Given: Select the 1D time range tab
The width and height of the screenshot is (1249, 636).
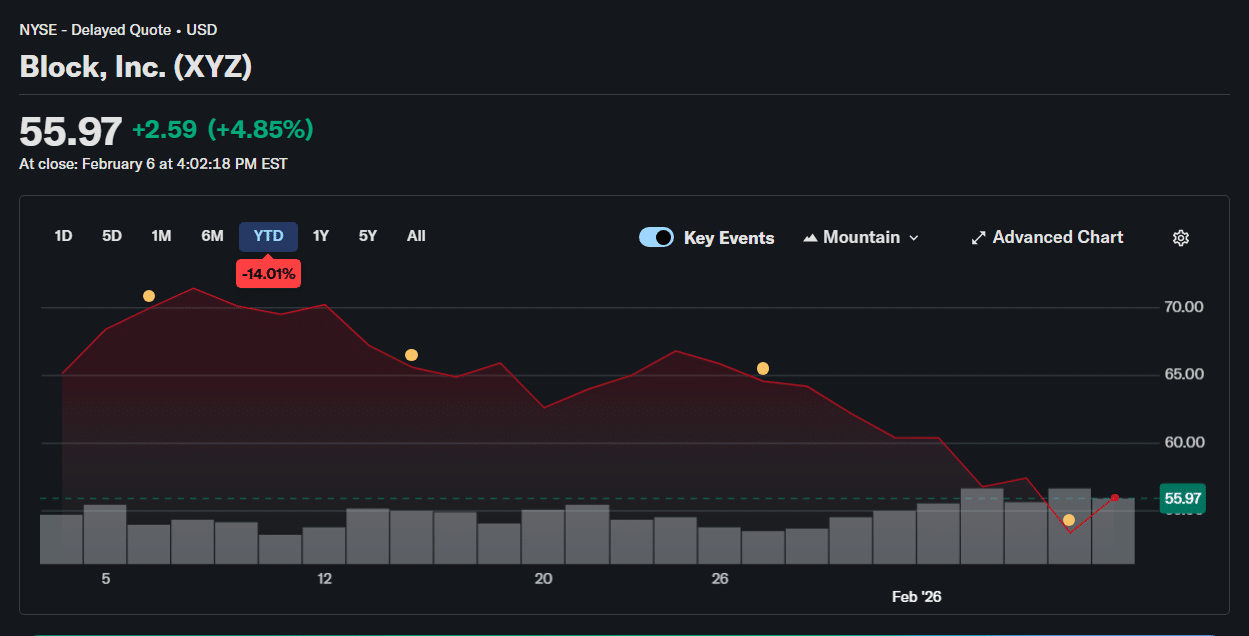Looking at the screenshot, I should (63, 236).
